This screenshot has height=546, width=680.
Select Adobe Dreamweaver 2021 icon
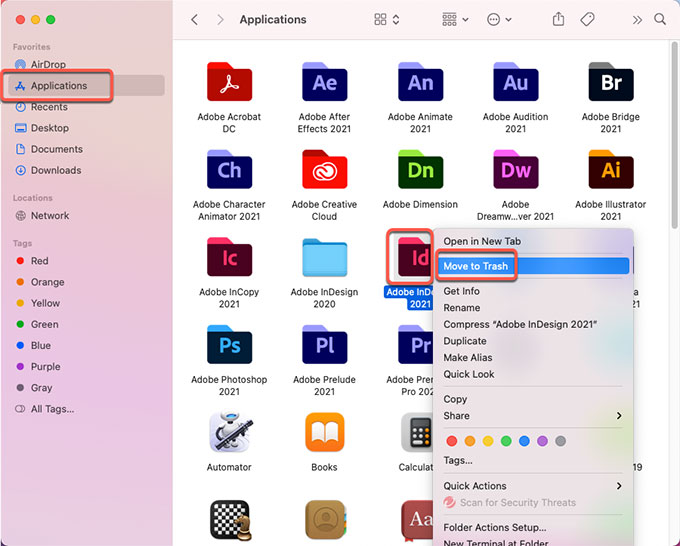pos(516,170)
